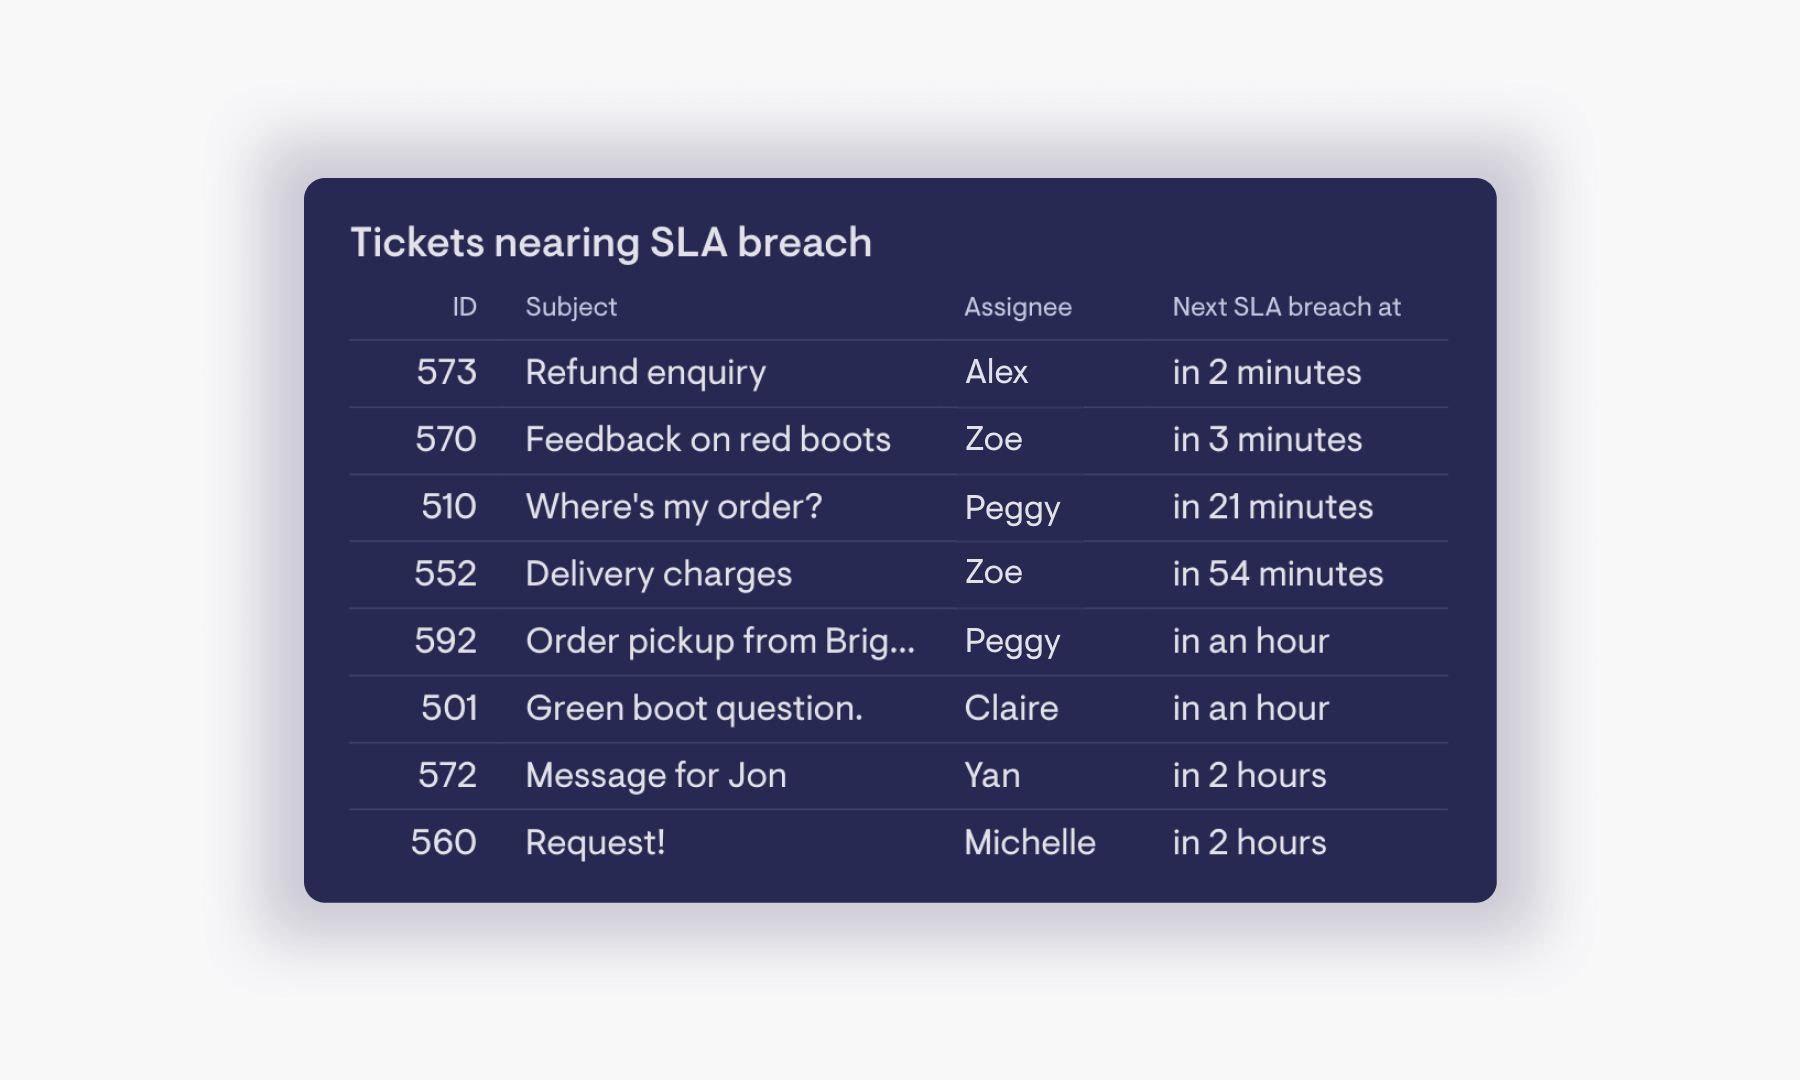Click the ticket ID 573
1800x1080 pixels.
pos(446,372)
